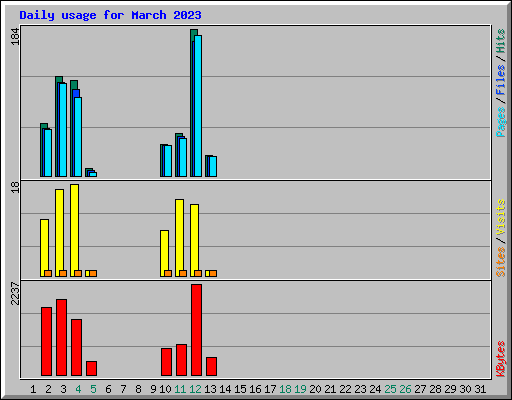Click day 15 label on the x-axis
Screen dimensions: 512x400
[x=240, y=389]
